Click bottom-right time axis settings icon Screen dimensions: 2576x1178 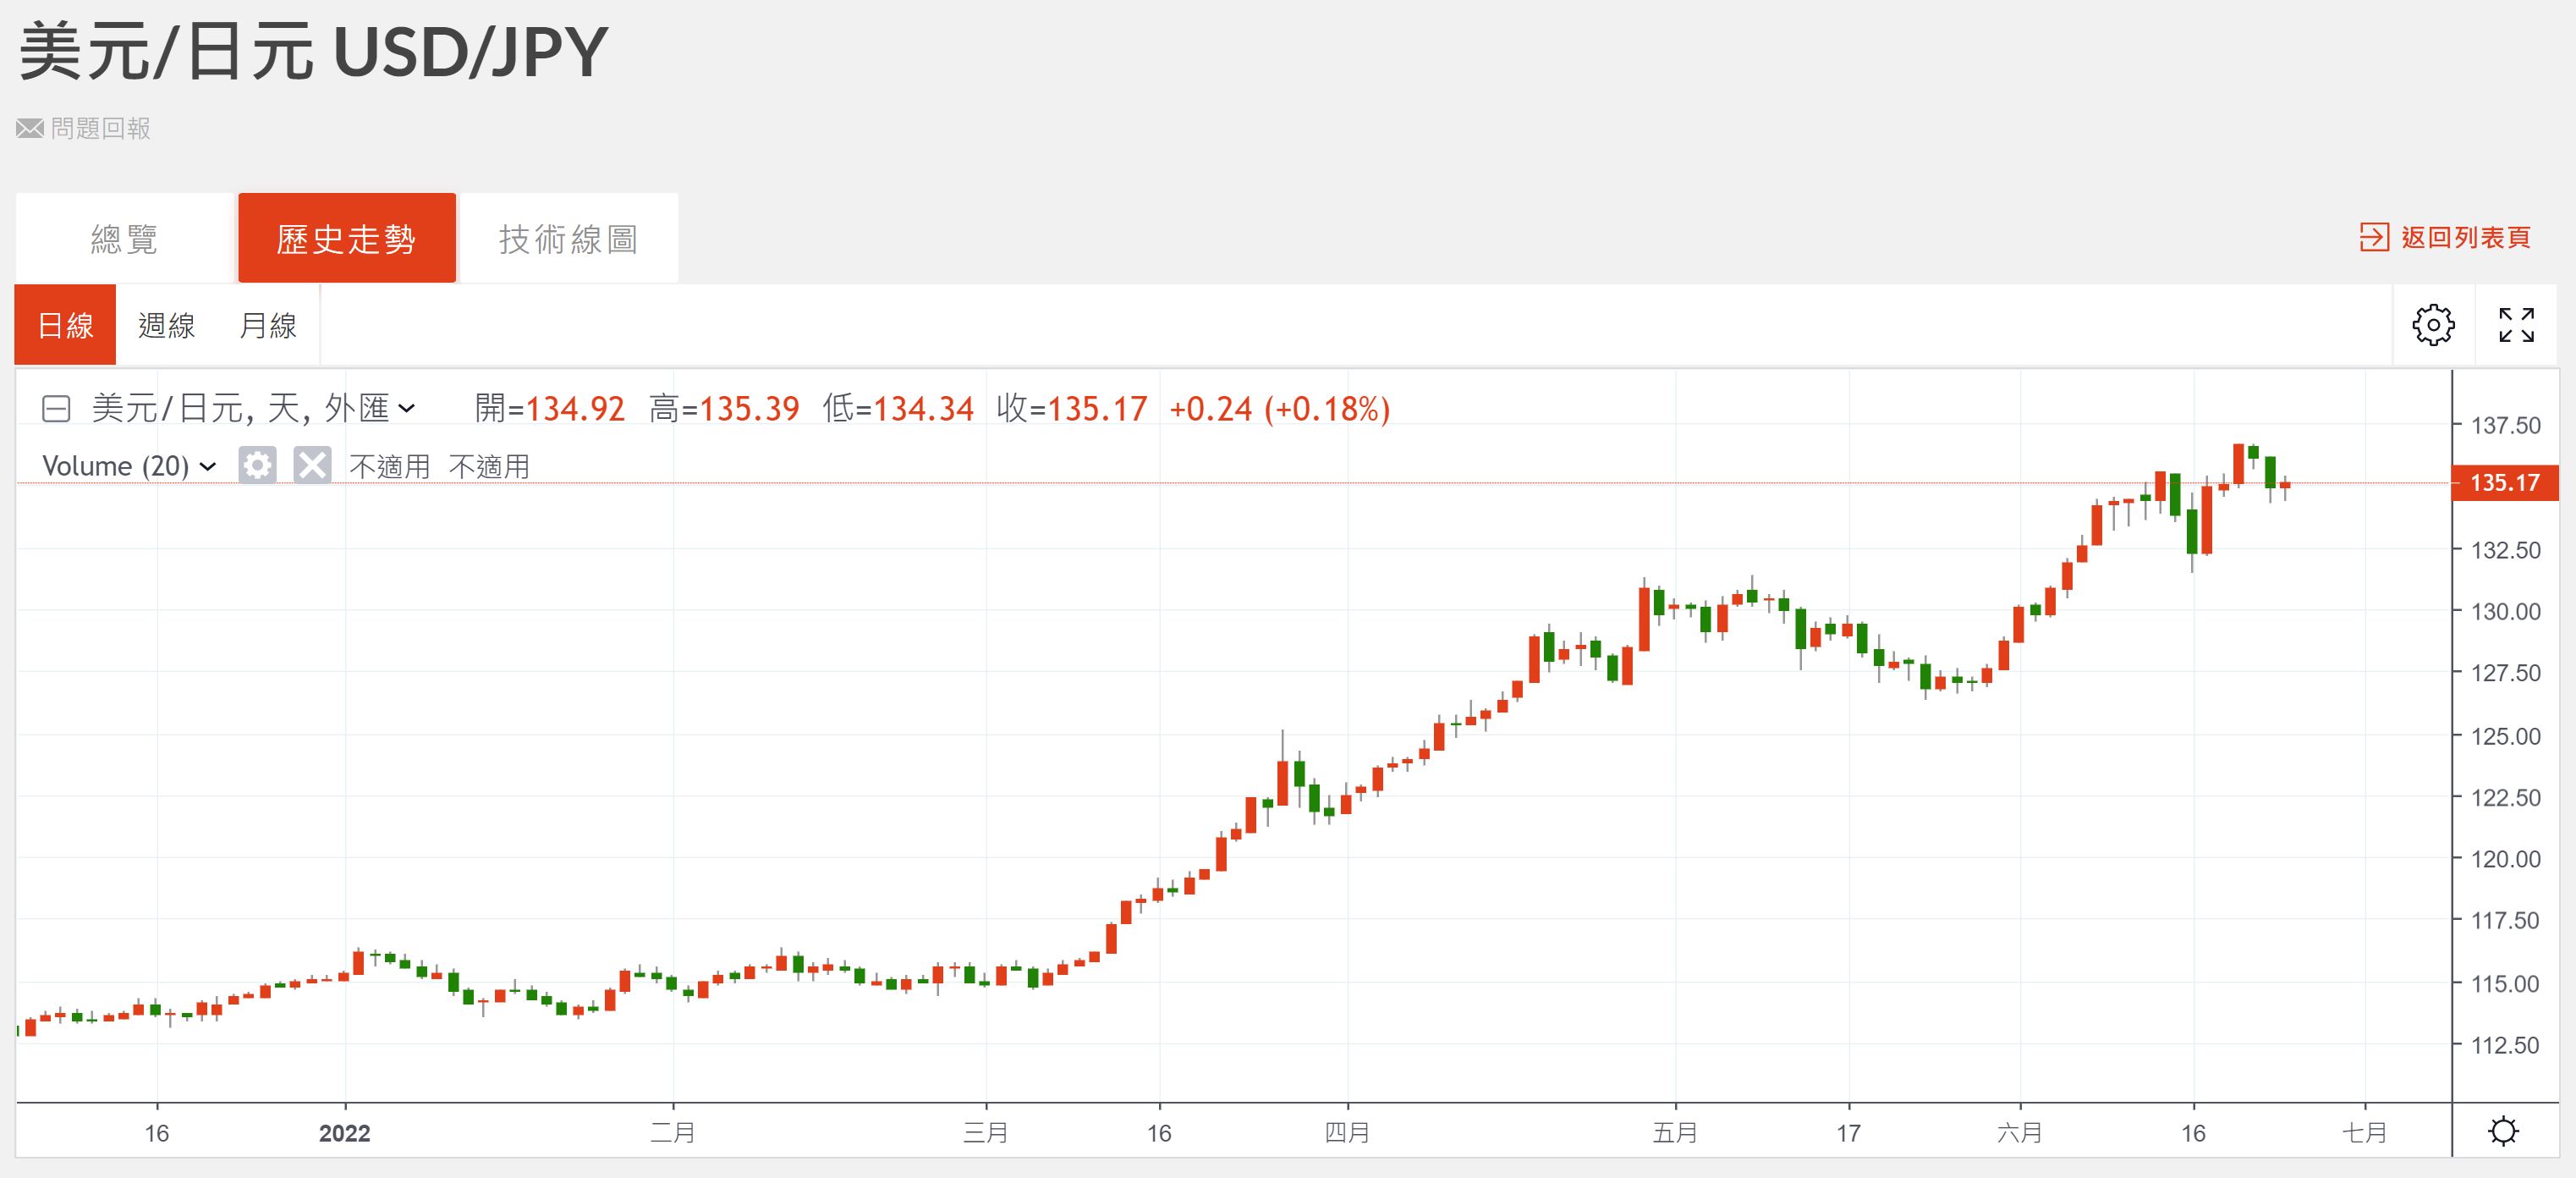[x=2503, y=1131]
